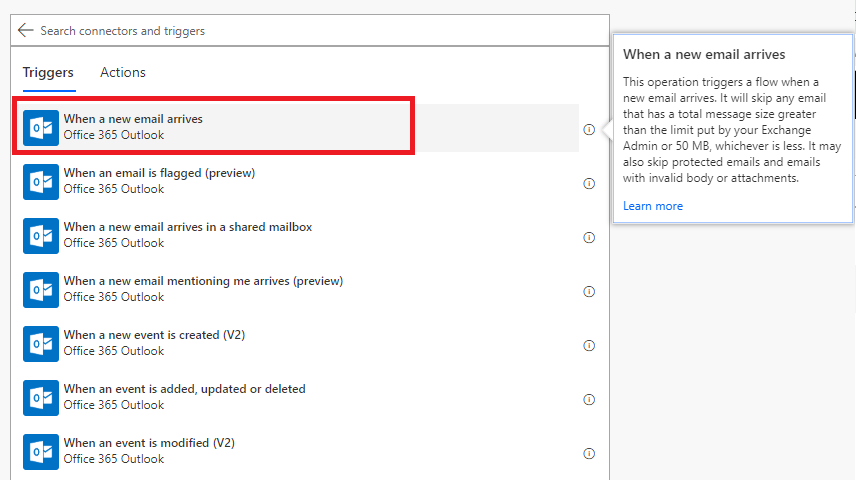Open info icon for When an email is flagged (preview)
This screenshot has height=480, width=856.
tap(589, 183)
